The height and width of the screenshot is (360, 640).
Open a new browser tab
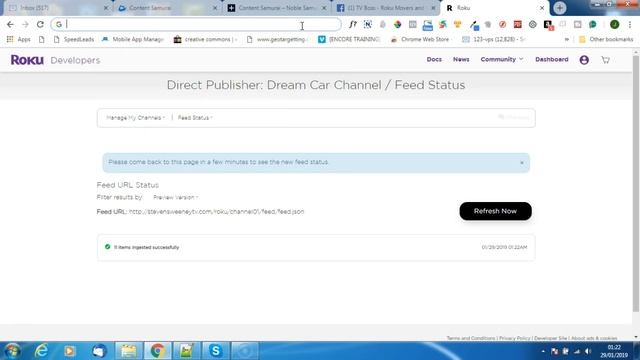pyautogui.click(x=560, y=8)
